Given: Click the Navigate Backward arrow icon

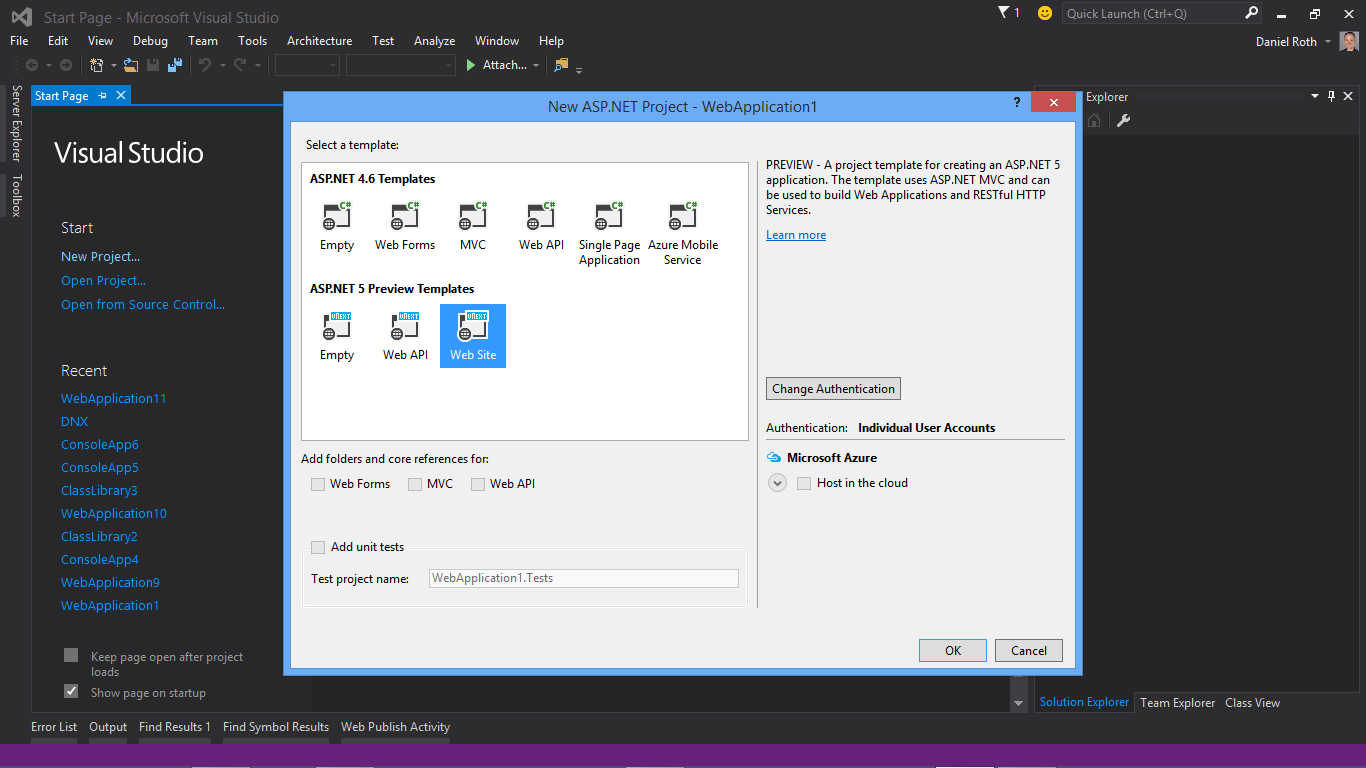Looking at the screenshot, I should point(32,65).
